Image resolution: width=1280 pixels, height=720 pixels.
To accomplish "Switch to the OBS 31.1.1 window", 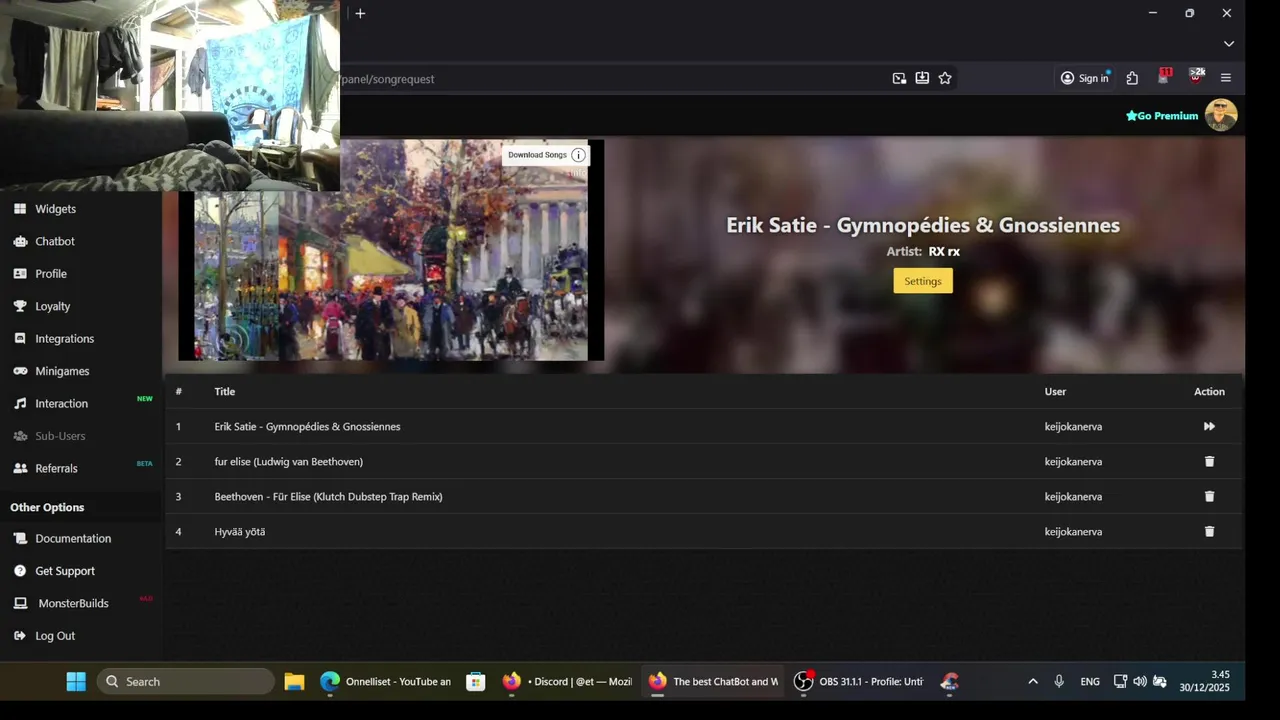I will [859, 681].
